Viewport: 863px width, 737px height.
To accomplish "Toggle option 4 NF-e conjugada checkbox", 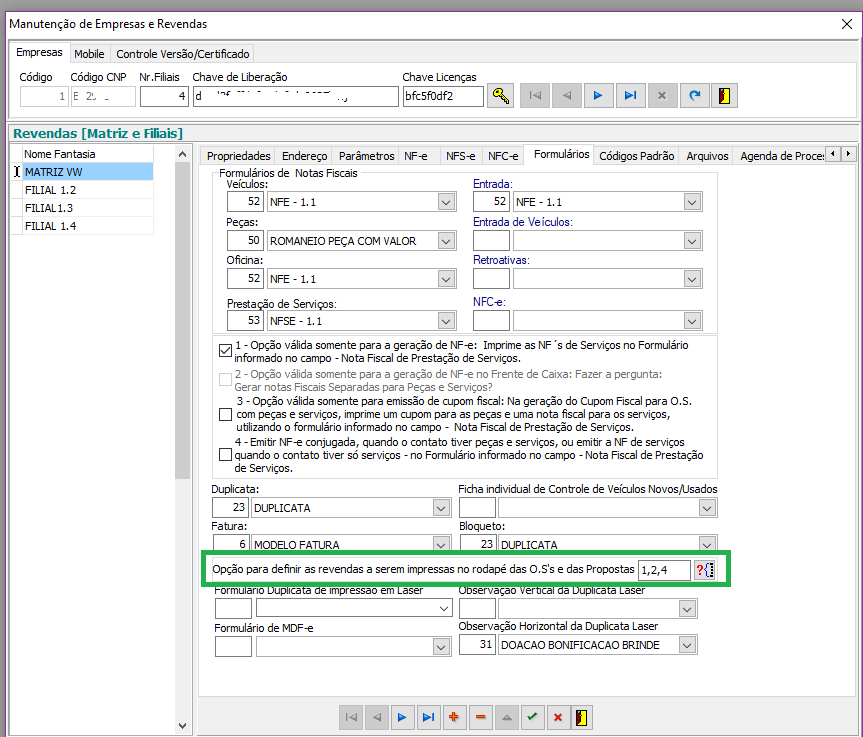I will point(225,455).
